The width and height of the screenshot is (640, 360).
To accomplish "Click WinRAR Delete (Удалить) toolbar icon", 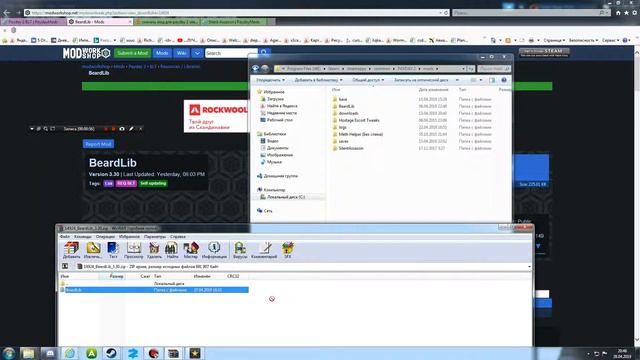I will (x=154, y=250).
